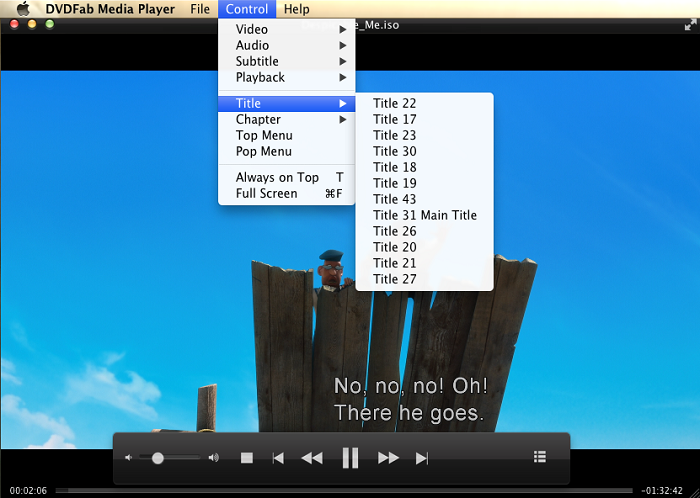
Task: Play Title 26 from submenu
Action: [x=425, y=231]
